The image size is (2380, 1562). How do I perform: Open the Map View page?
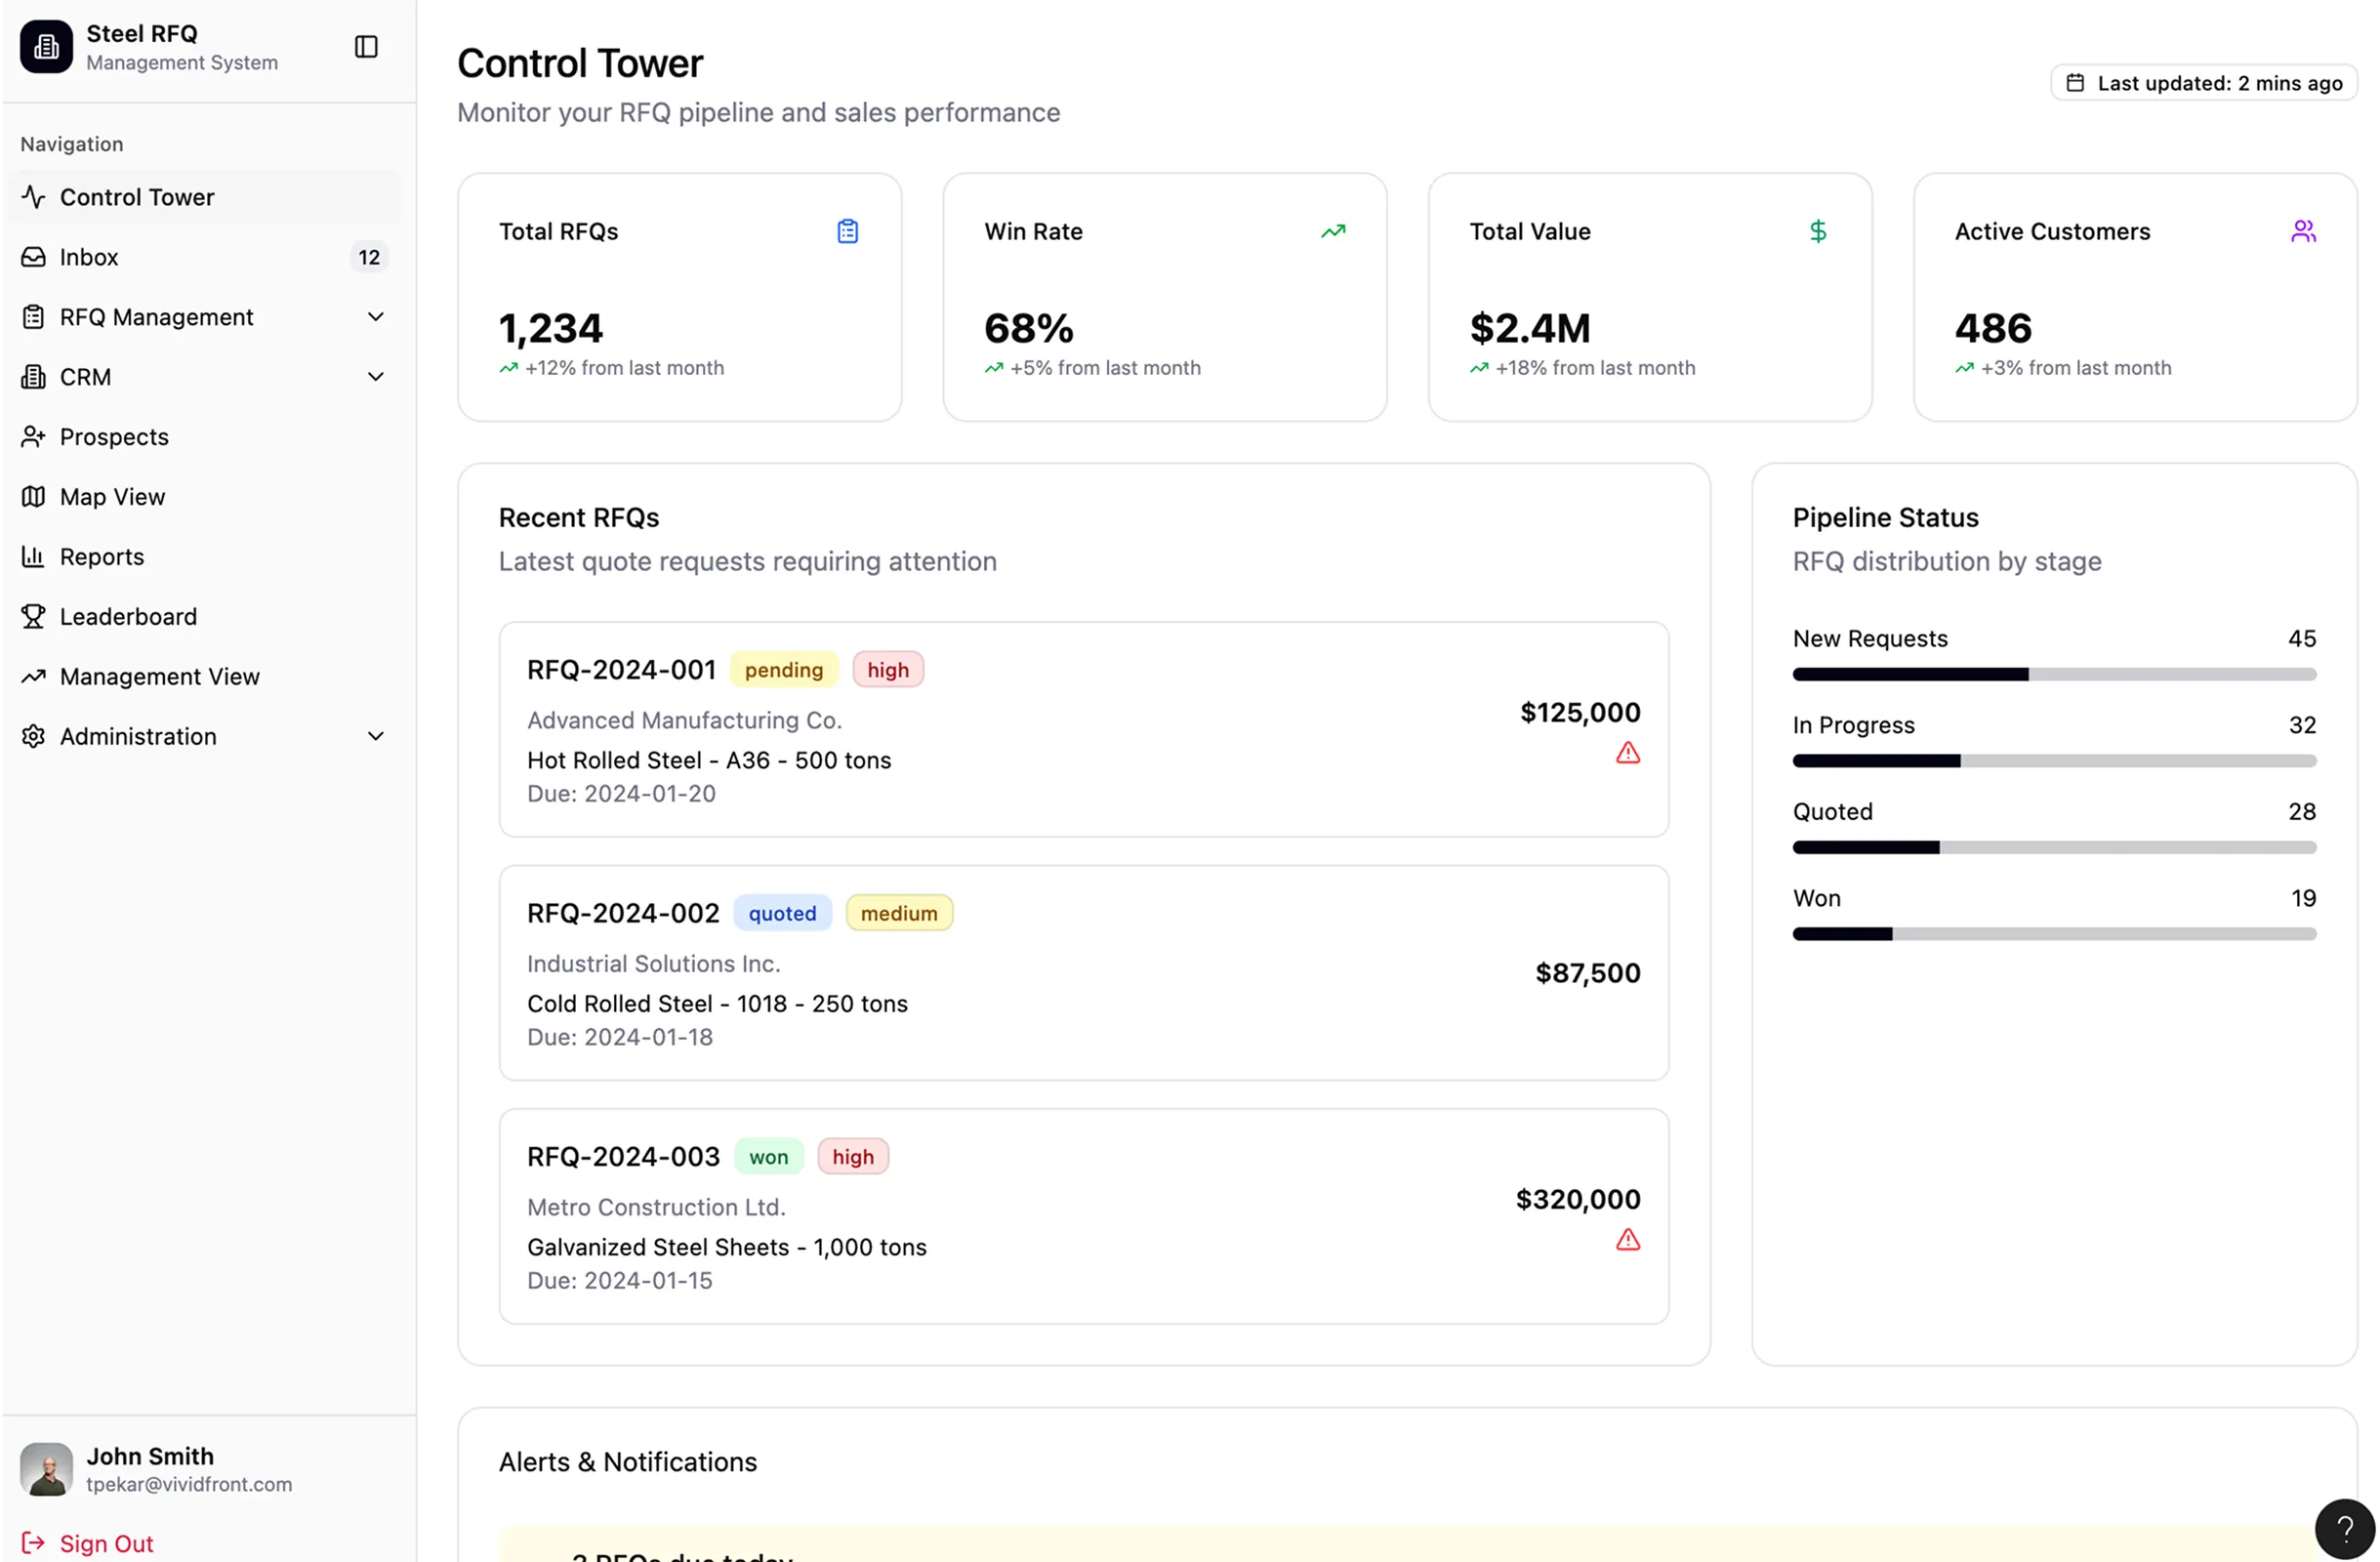(x=112, y=497)
